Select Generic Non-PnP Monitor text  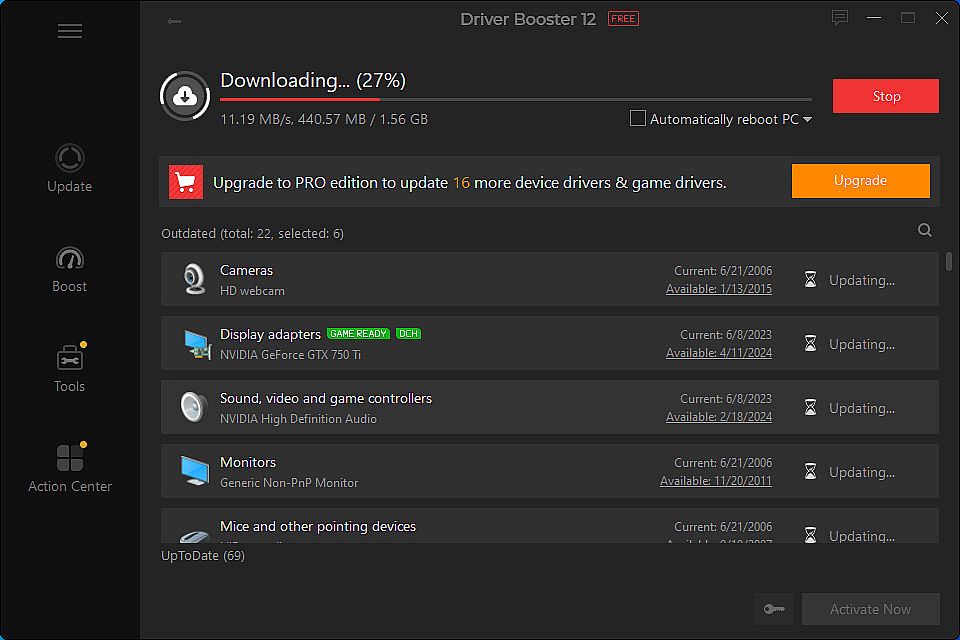289,483
